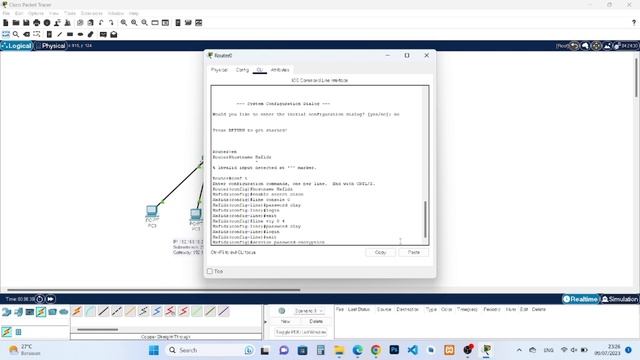
Task: Click the Copy button in CLI window
Action: (380, 252)
